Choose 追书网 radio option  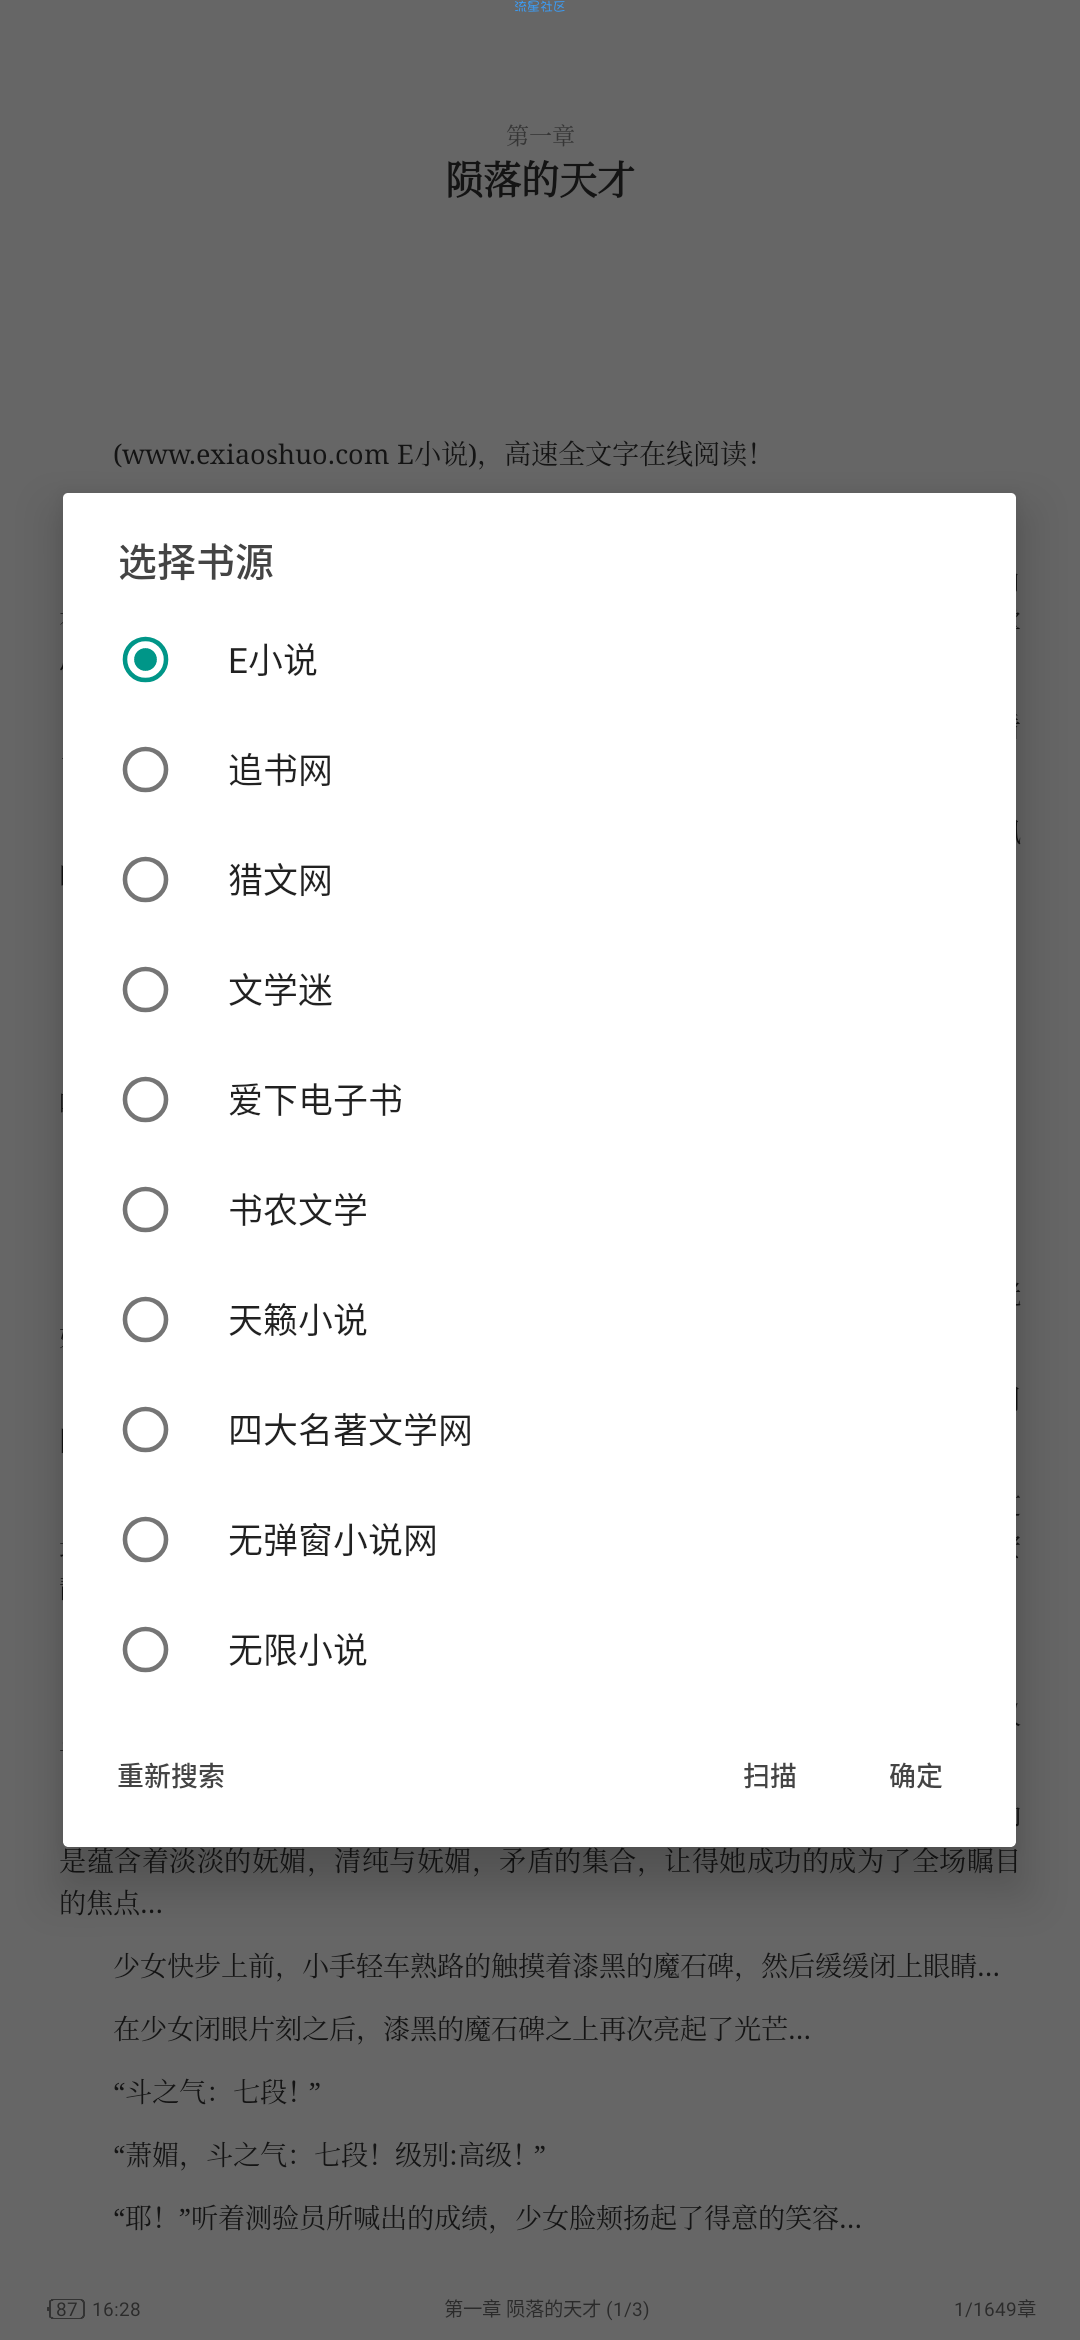click(145, 770)
